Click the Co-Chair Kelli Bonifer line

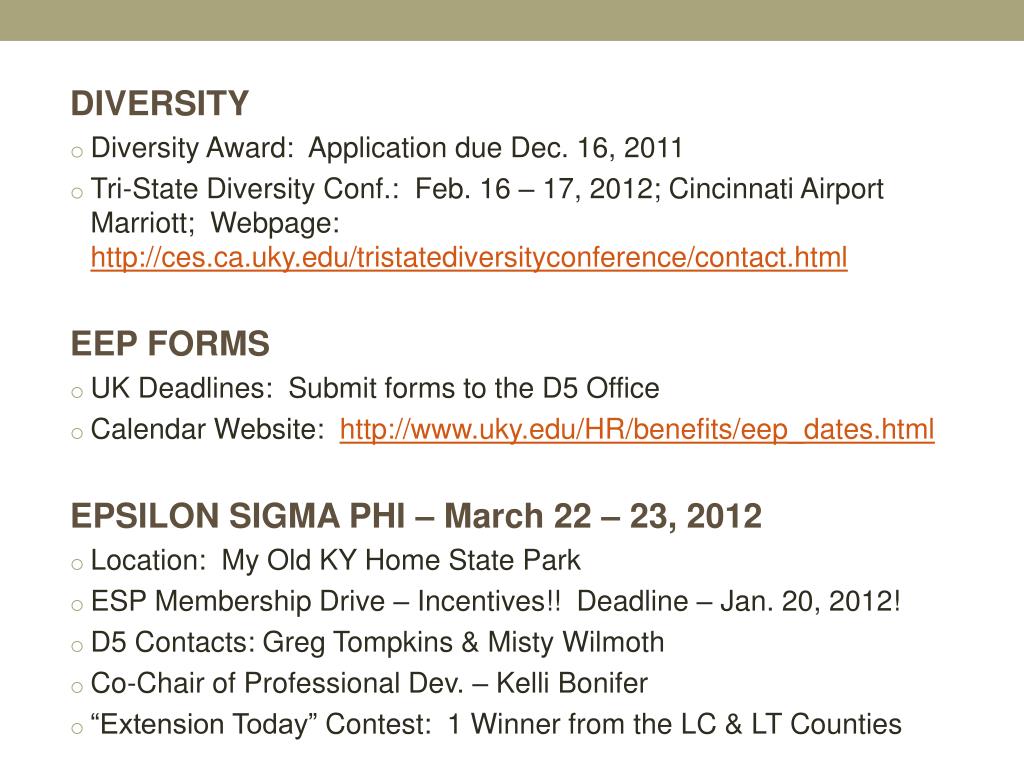point(369,683)
